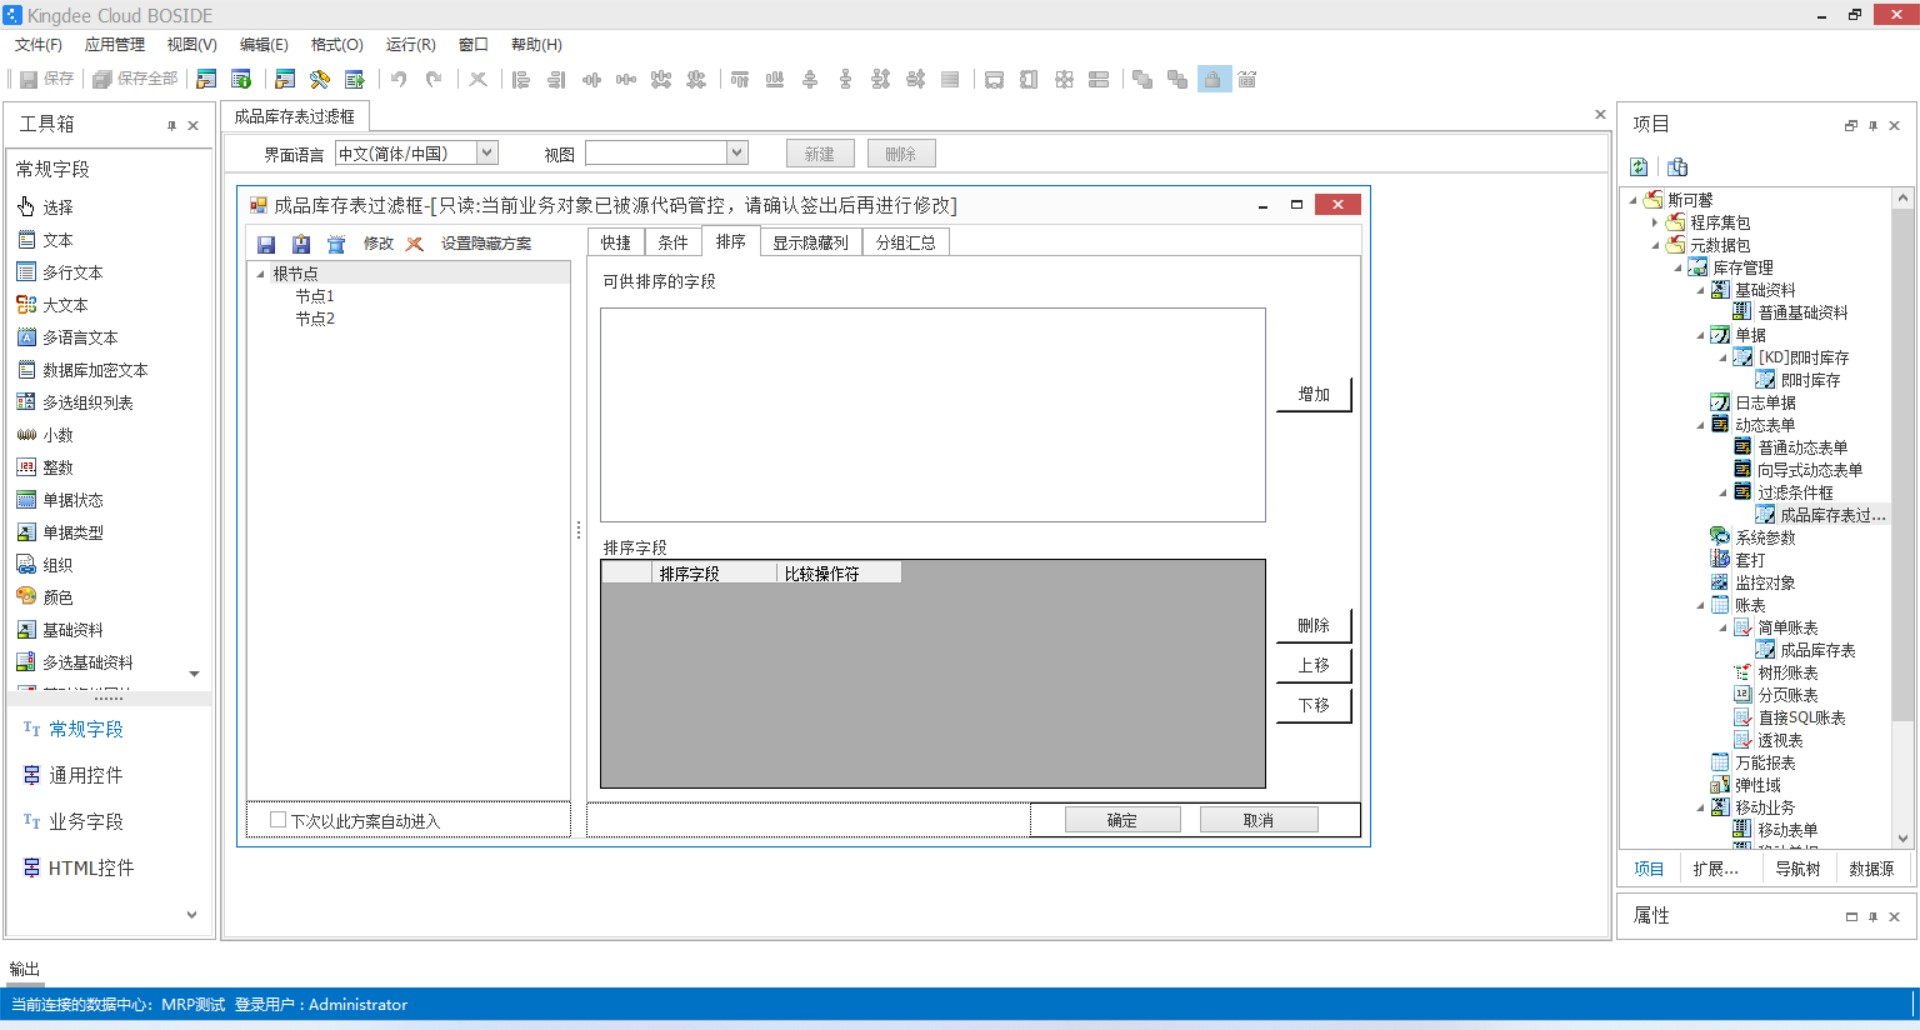
Task: Click 保存全部 in the main toolbar
Action: [x=135, y=79]
